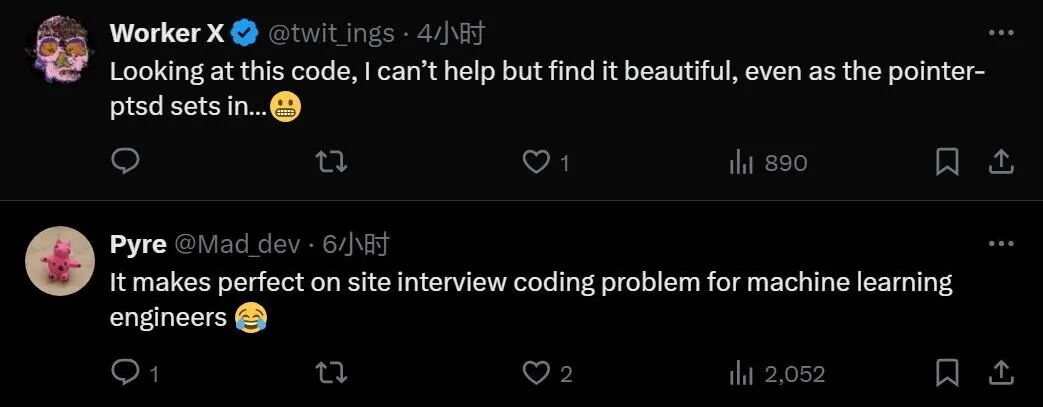Reply to Worker X's tweet

click(124, 162)
